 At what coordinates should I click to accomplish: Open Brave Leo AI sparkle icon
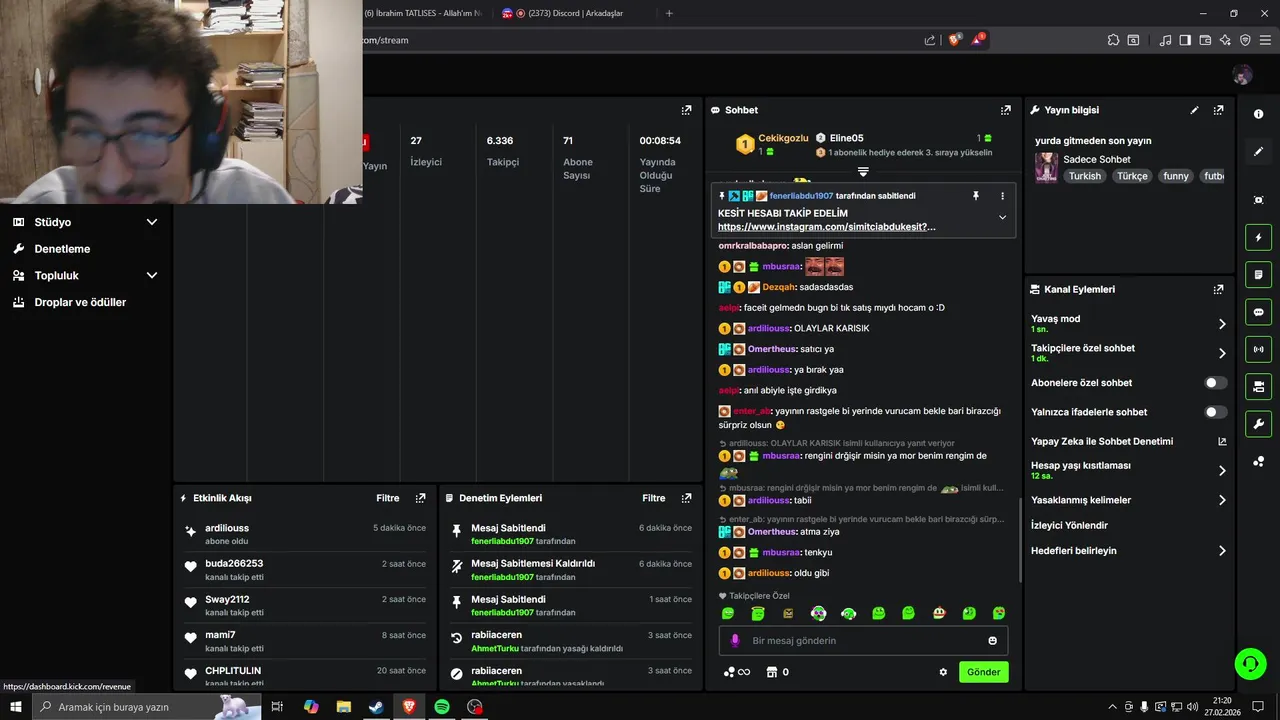[x=1225, y=40]
